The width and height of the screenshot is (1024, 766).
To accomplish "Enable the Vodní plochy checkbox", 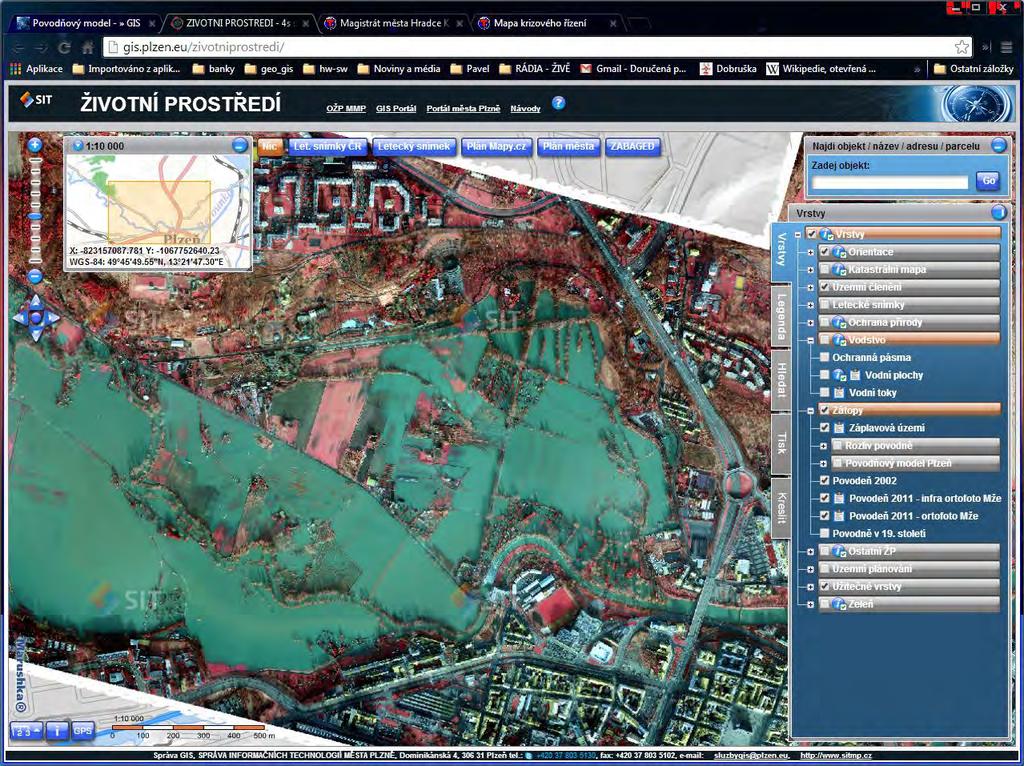I will tap(825, 375).
